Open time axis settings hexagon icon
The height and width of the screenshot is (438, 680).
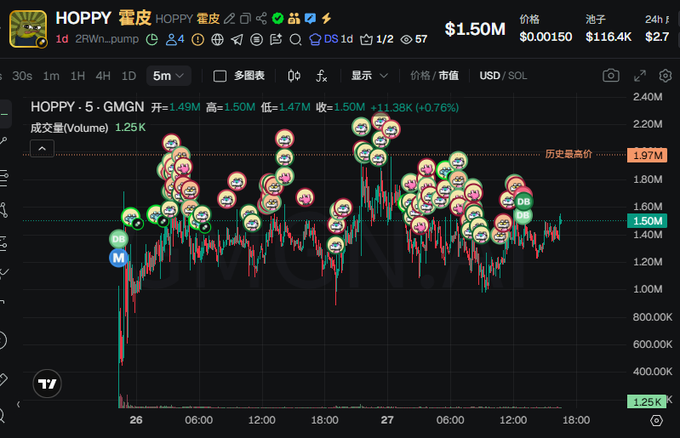pyautogui.click(x=656, y=420)
